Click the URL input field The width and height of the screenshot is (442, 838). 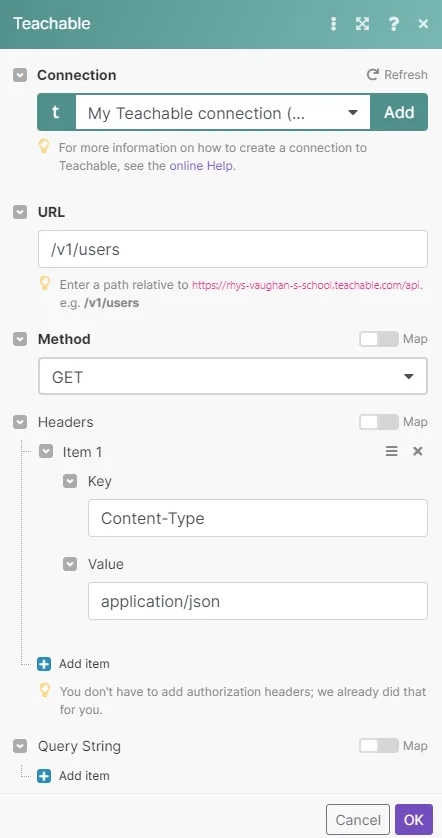pos(233,249)
